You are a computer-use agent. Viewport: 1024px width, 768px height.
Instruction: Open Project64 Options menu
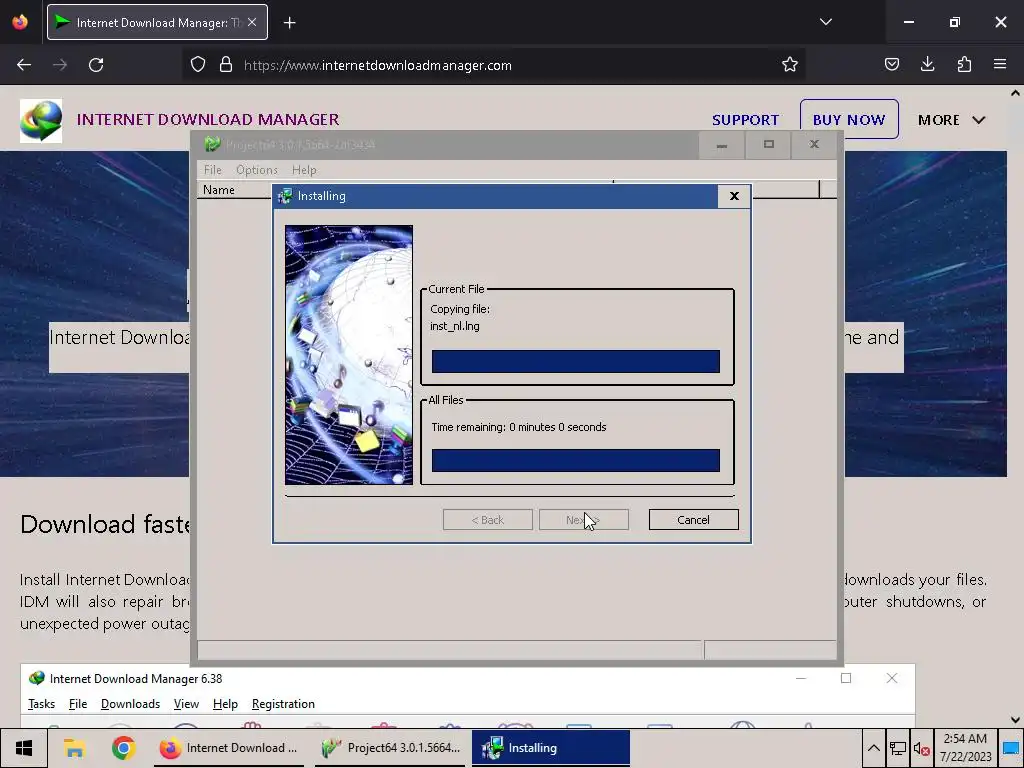[x=257, y=170]
